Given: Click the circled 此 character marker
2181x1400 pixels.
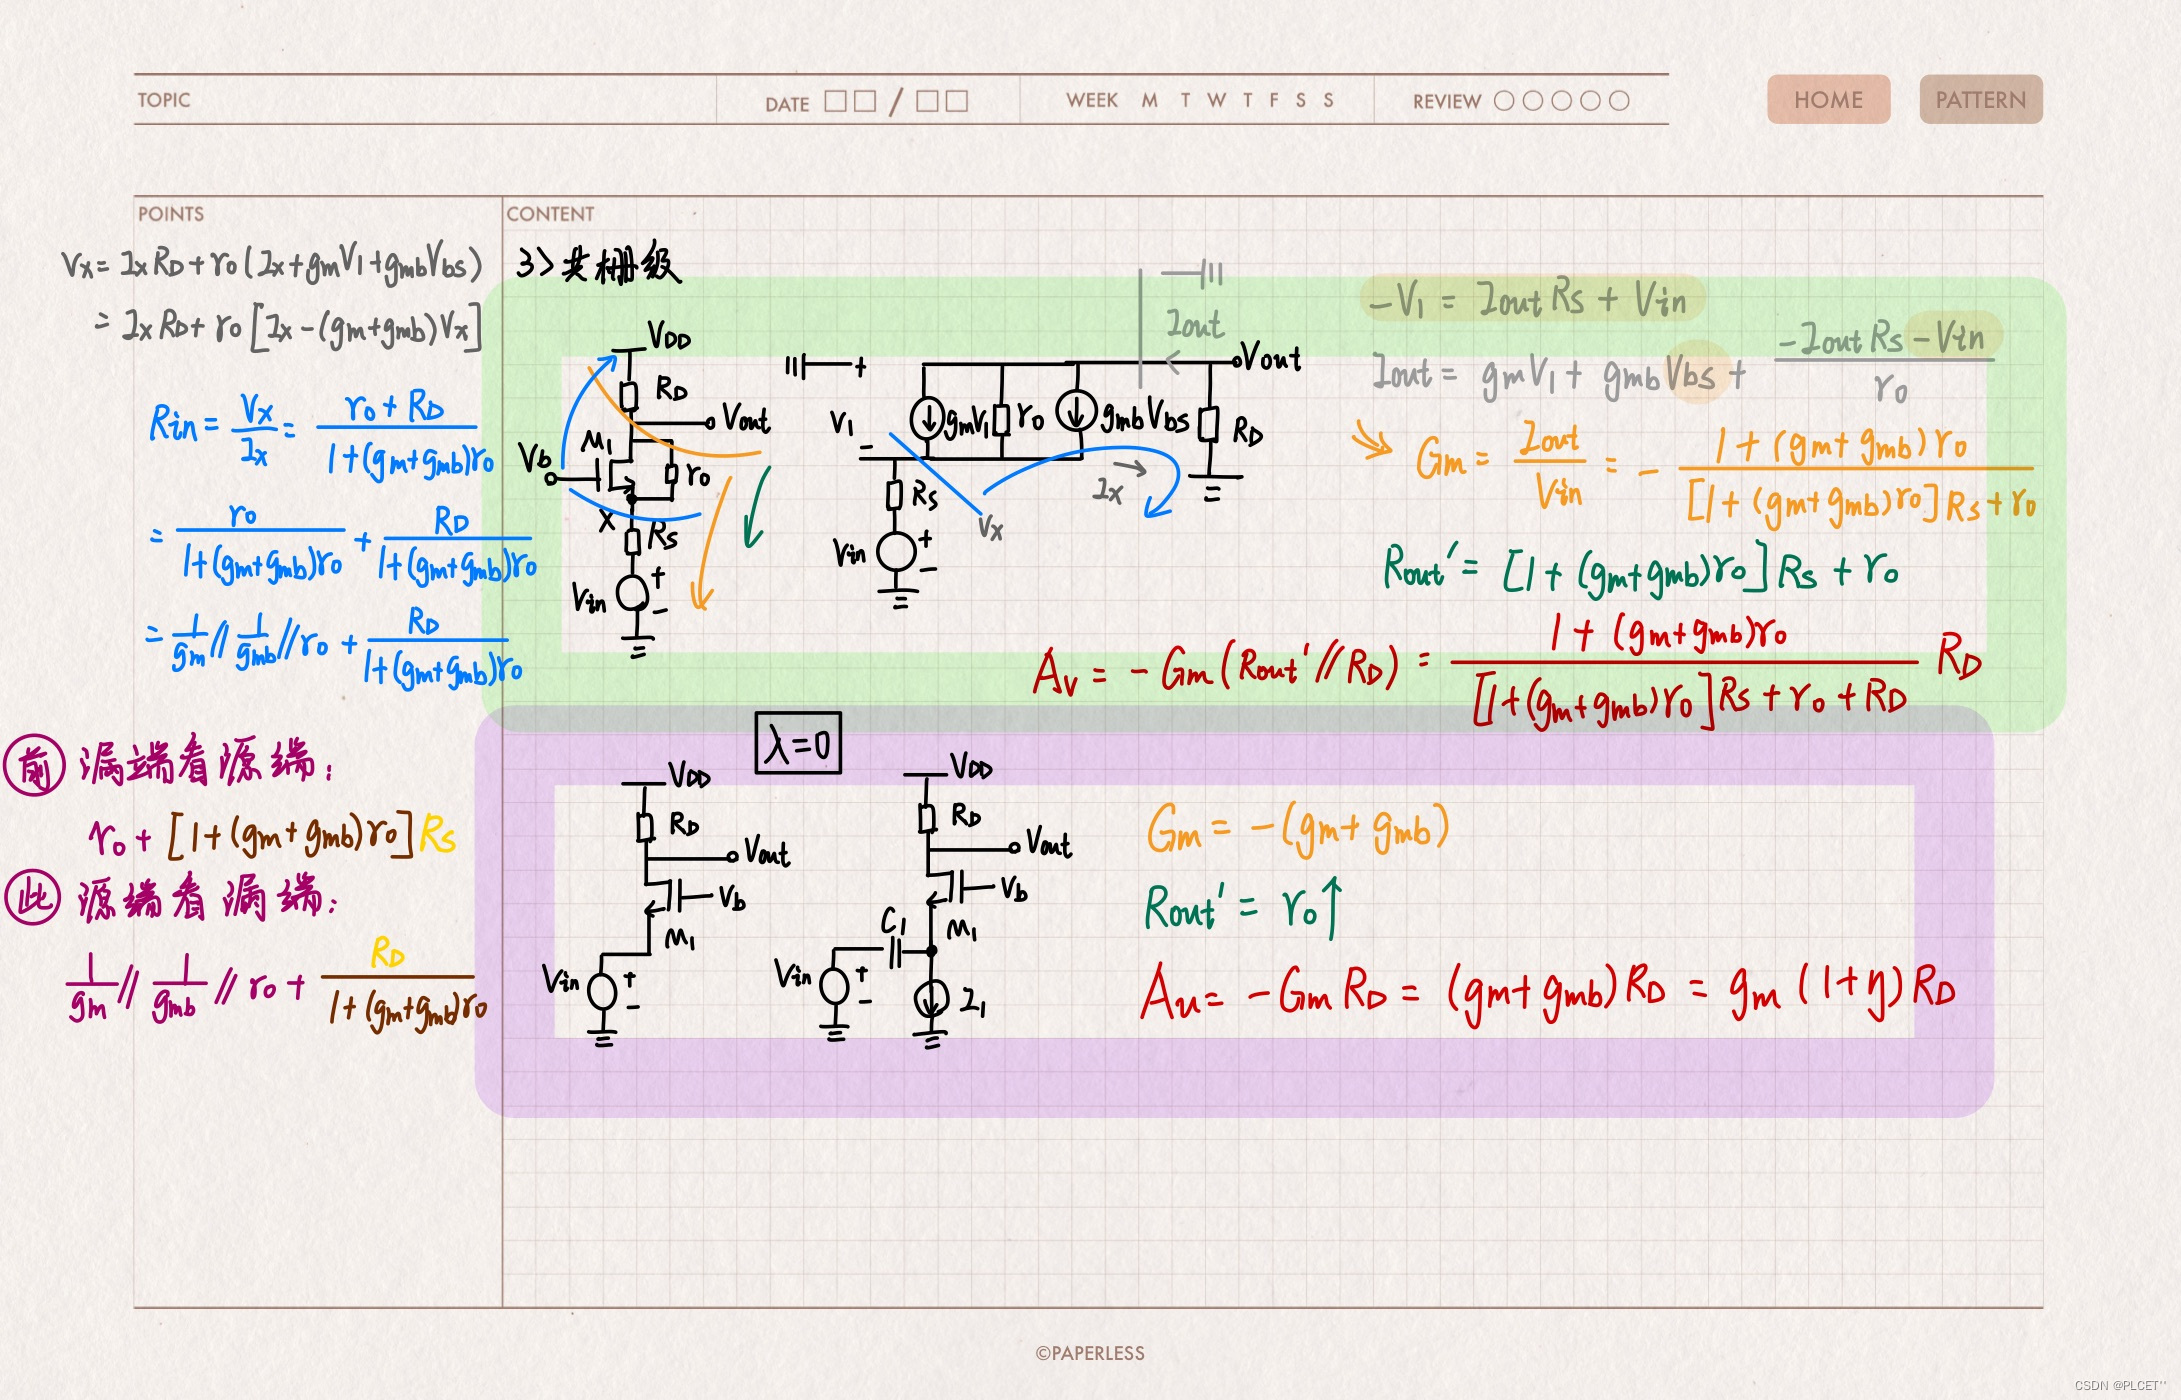Looking at the screenshot, I should coord(33,897).
